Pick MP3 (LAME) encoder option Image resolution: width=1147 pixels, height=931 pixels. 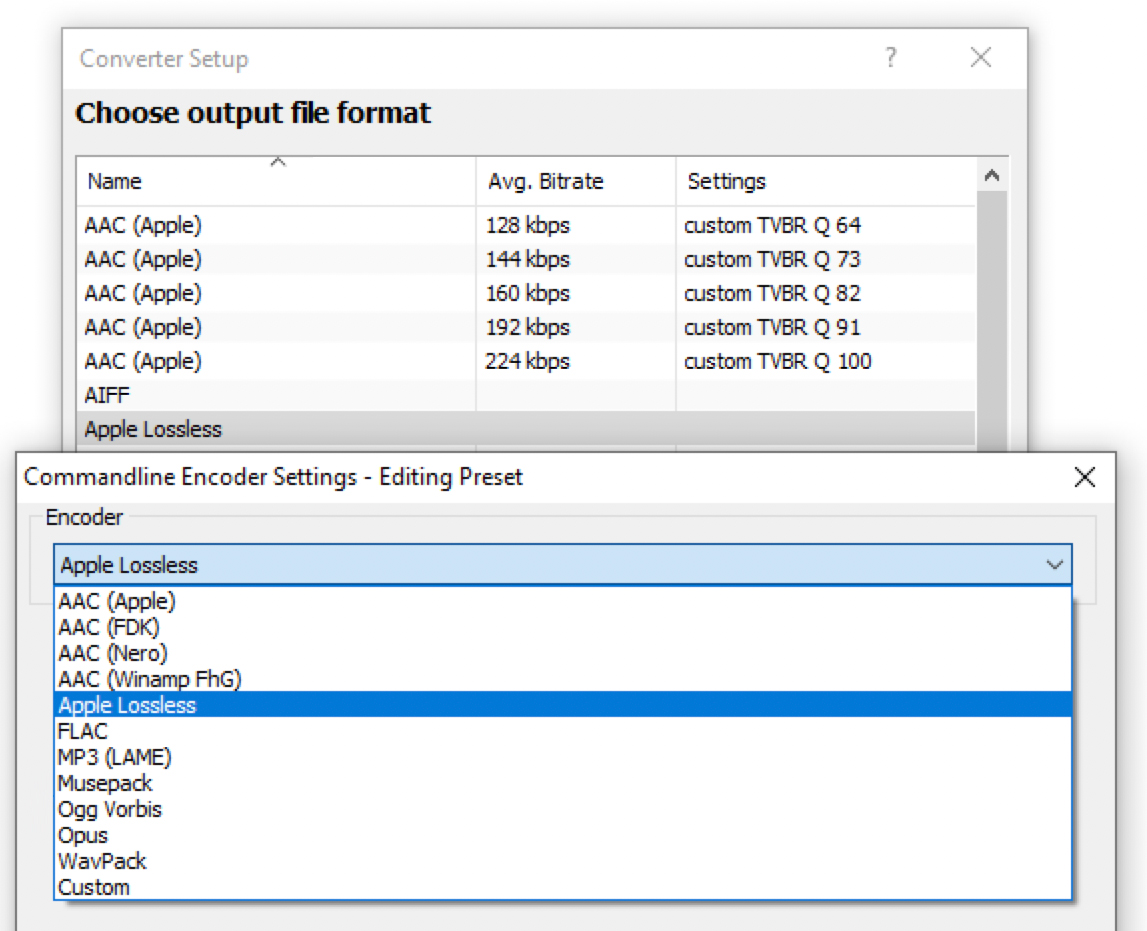click(x=563, y=757)
